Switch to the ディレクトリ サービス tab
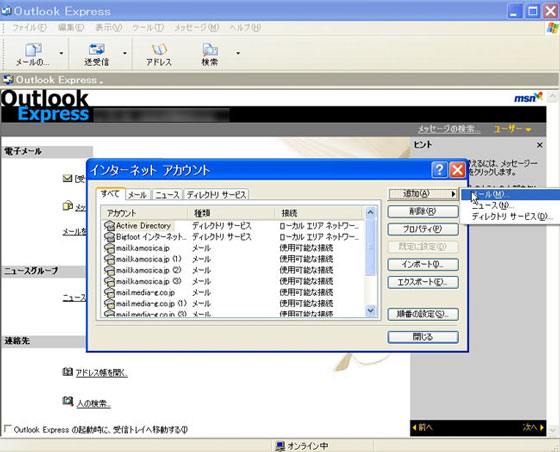This screenshot has width=560, height=452. pyautogui.click(x=216, y=195)
